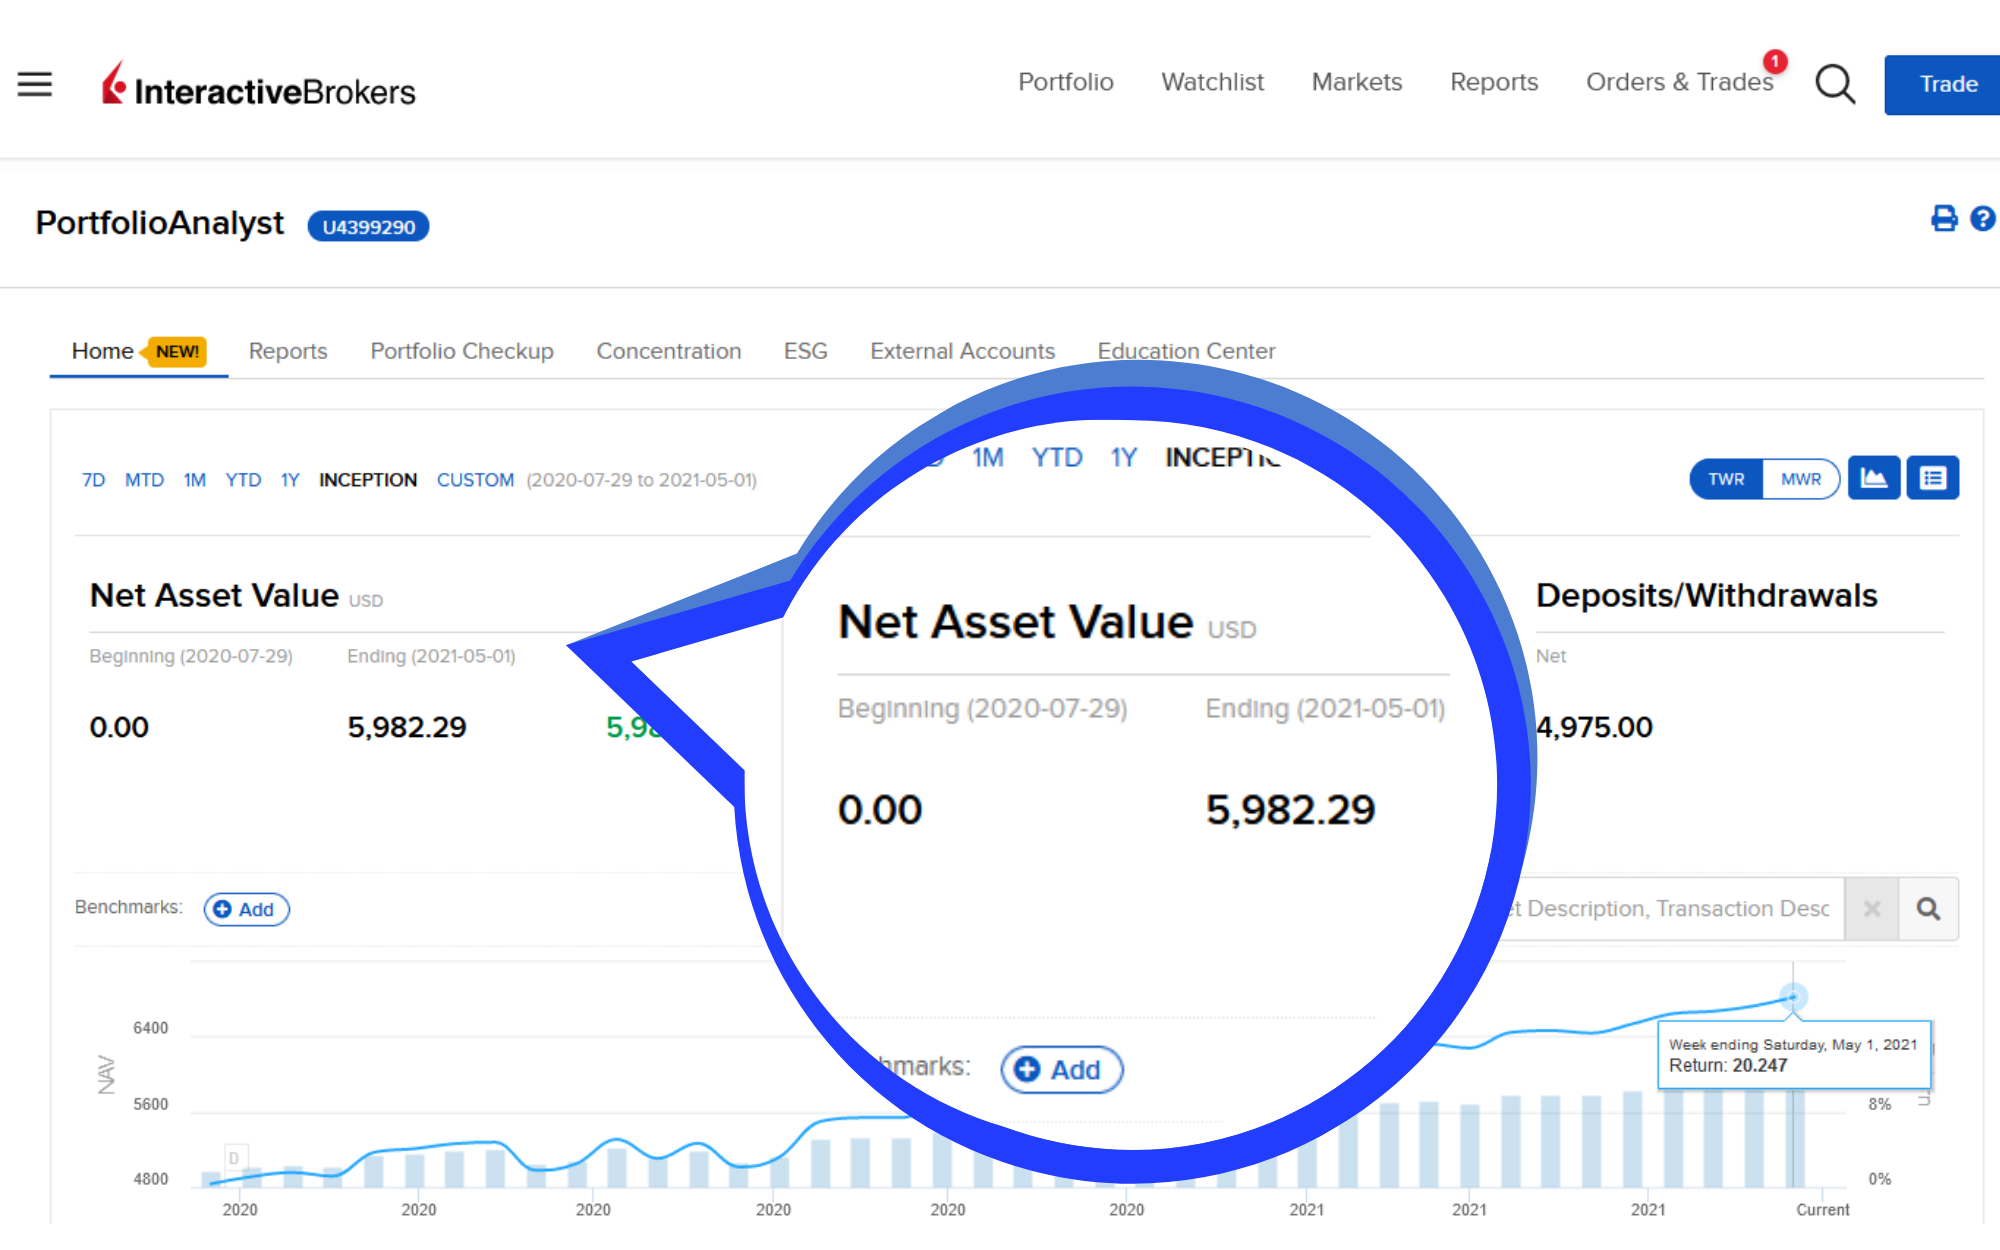Open the hamburger navigation menu
Screen dimensions: 2000x1250
pyautogui.click(x=35, y=84)
